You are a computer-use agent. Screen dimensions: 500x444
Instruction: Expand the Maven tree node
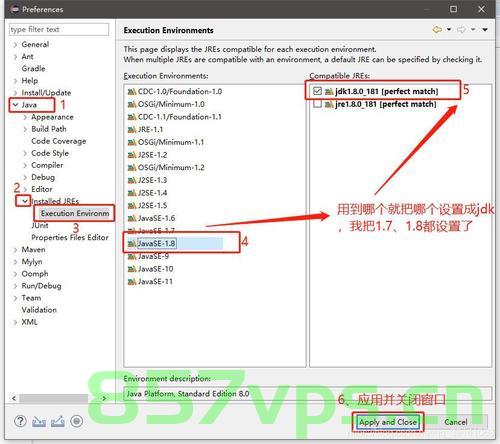pyautogui.click(x=15, y=250)
